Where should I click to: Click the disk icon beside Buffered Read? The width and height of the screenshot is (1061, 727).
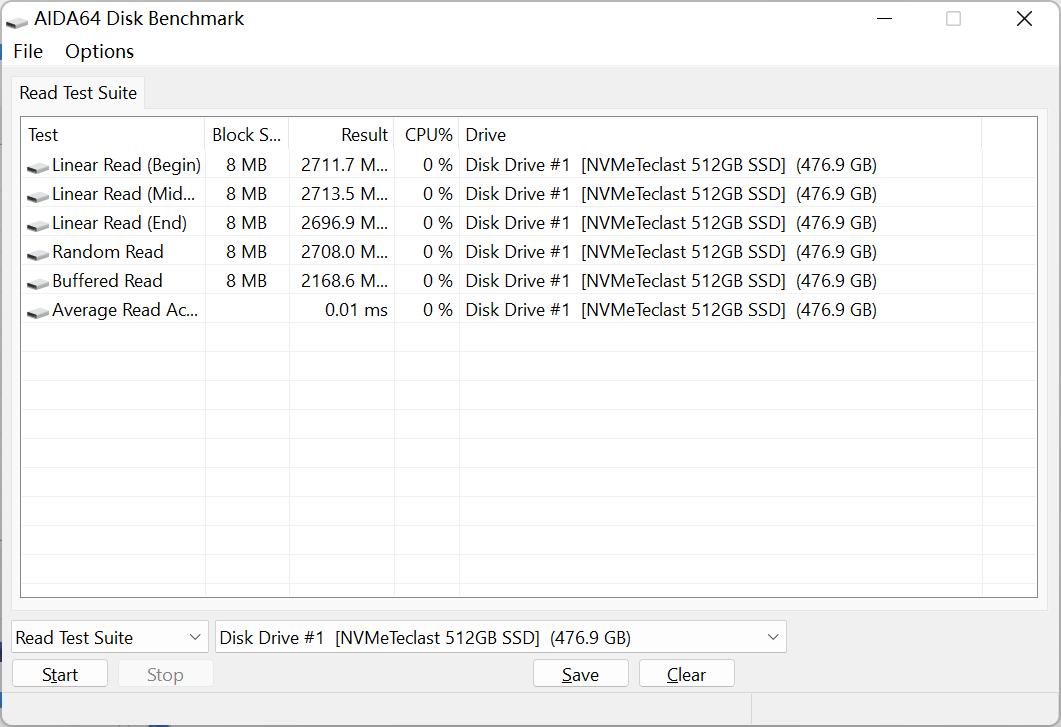37,283
